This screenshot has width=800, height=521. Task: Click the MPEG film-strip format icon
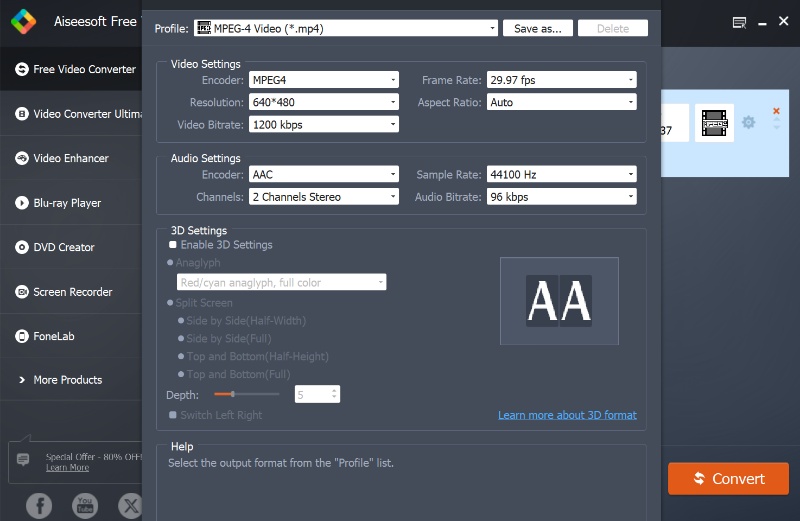[714, 123]
